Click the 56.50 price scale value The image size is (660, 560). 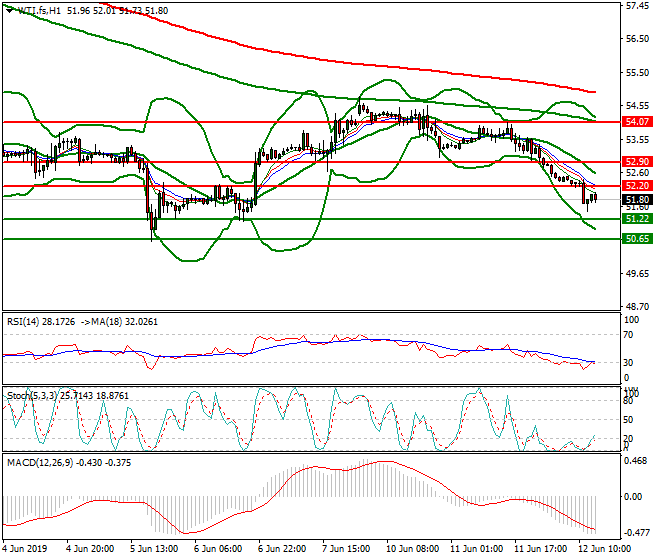tap(637, 39)
